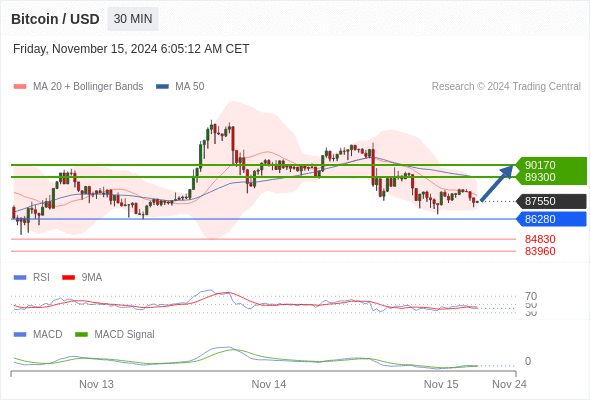Click the MACD blue legend marker
590x400 pixels.
20,334
